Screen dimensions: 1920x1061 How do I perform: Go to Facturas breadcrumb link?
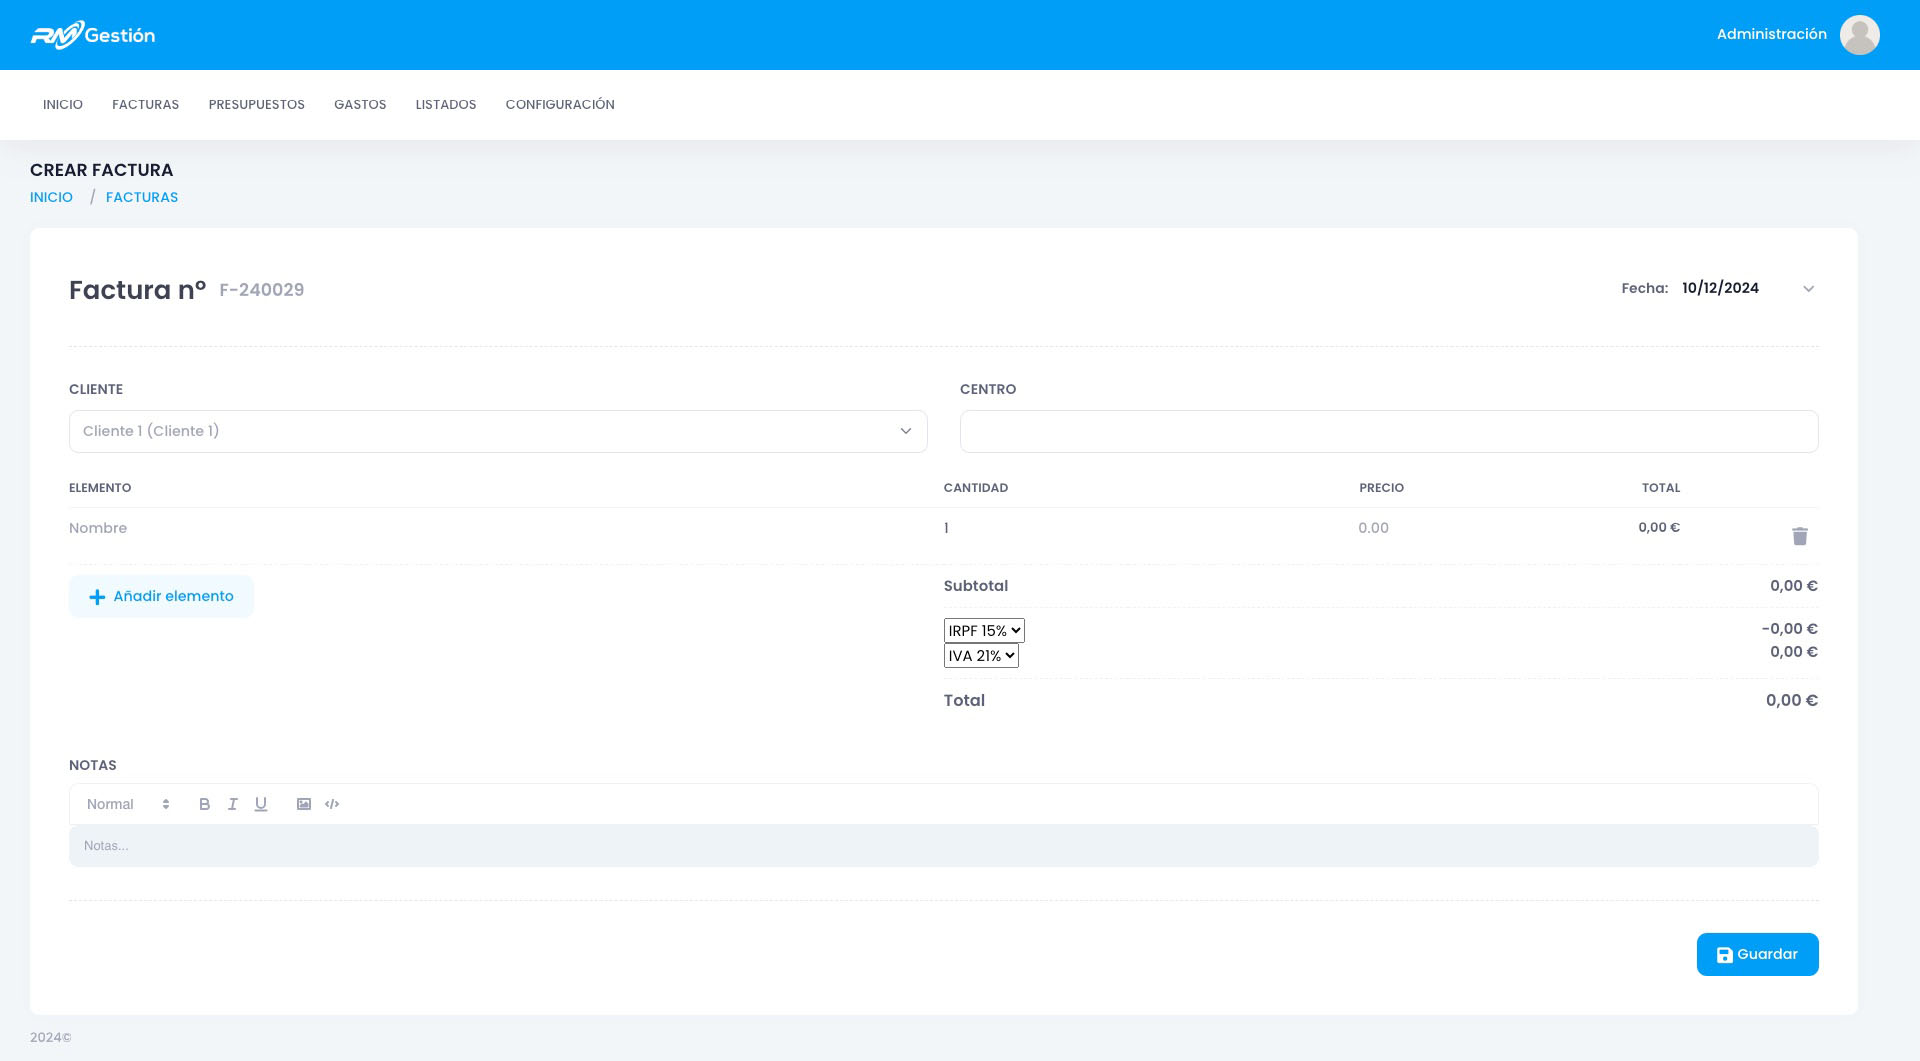coord(142,197)
